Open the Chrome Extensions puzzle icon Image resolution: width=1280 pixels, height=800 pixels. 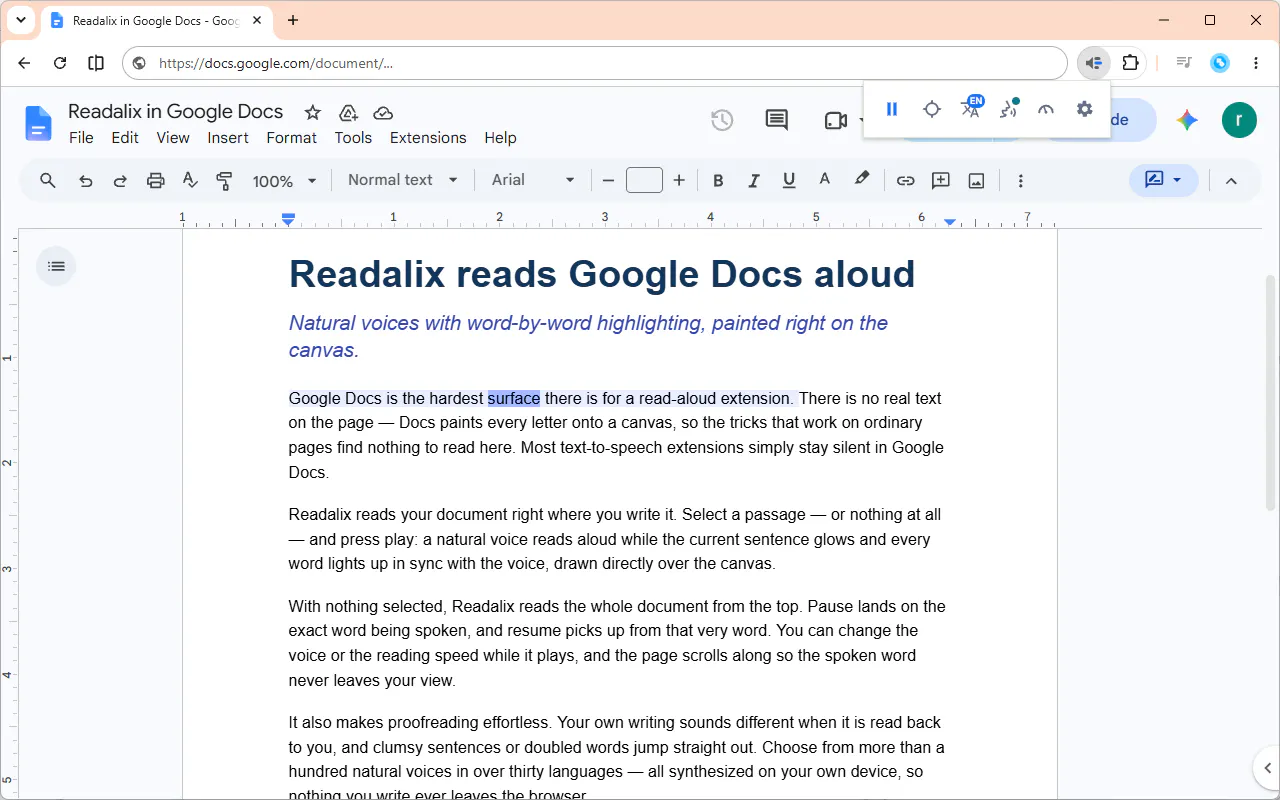click(1130, 63)
